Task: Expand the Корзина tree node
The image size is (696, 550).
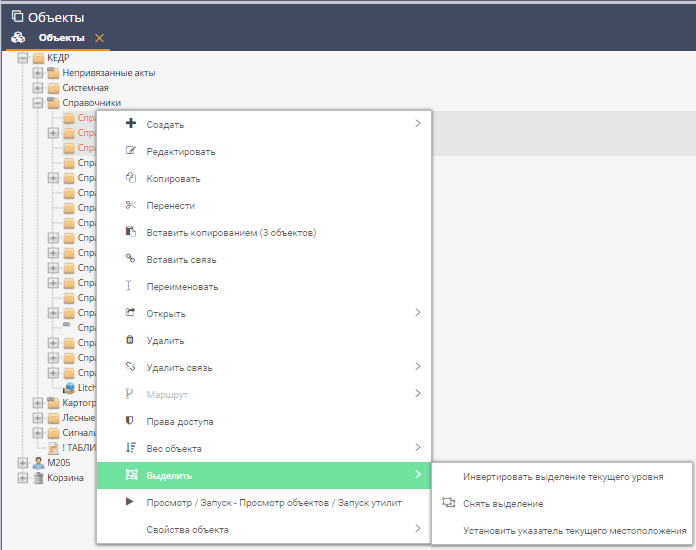Action: point(23,478)
